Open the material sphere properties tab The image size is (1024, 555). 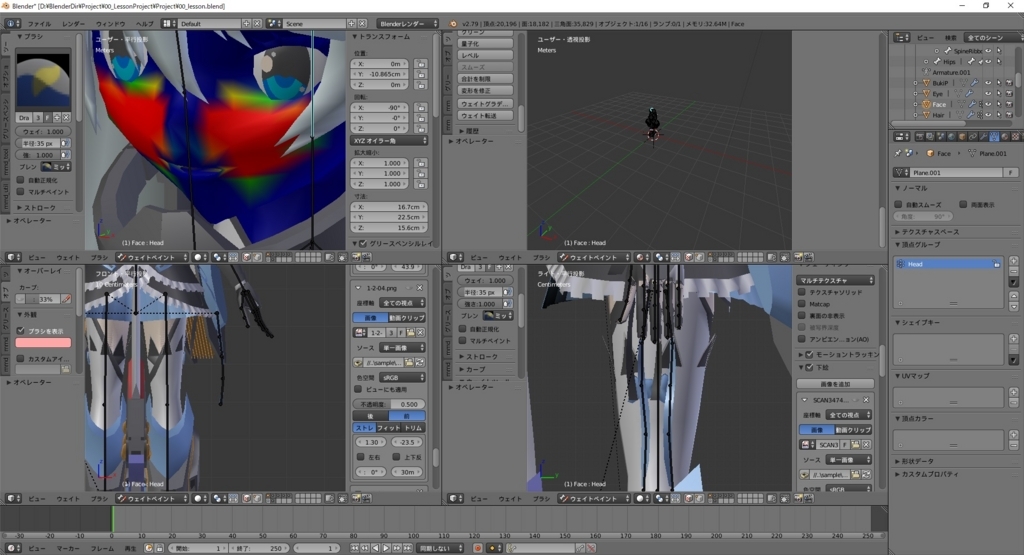[x=1004, y=136]
